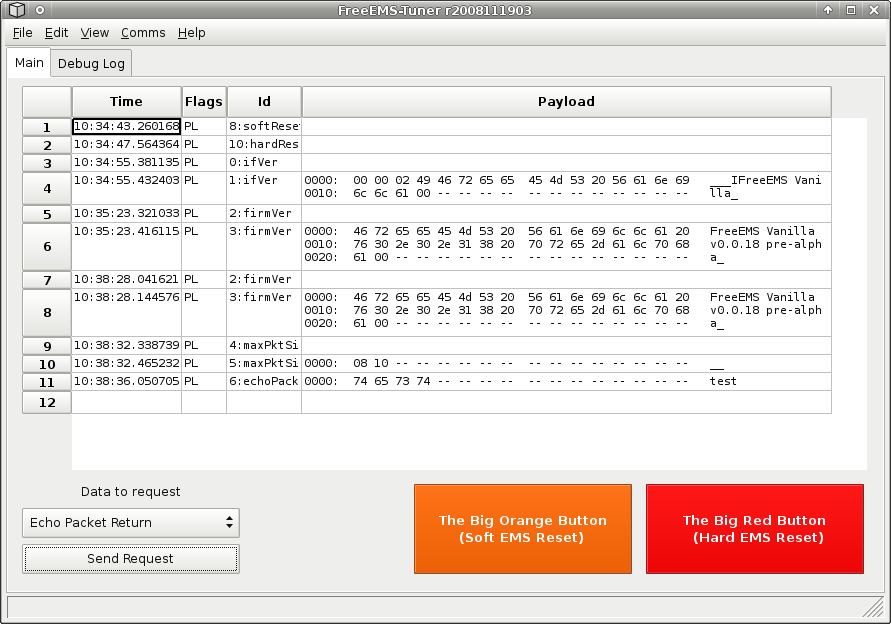The image size is (891, 624).
Task: Select the Main tab
Action: 29,63
